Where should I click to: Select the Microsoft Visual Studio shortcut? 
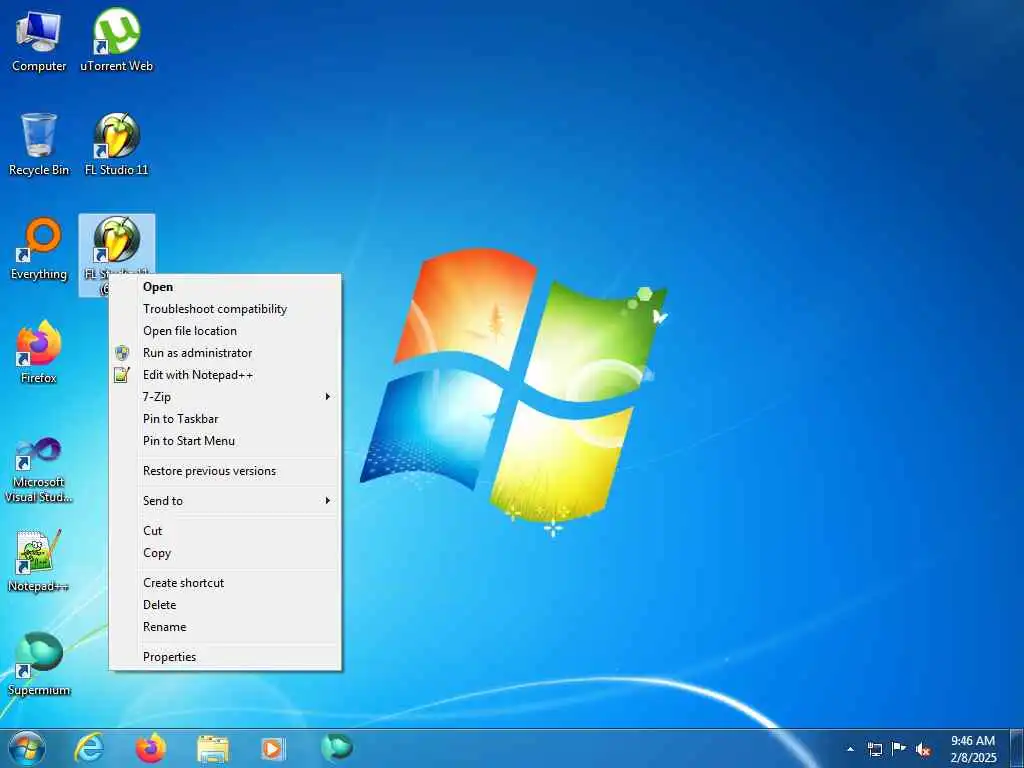click(39, 470)
